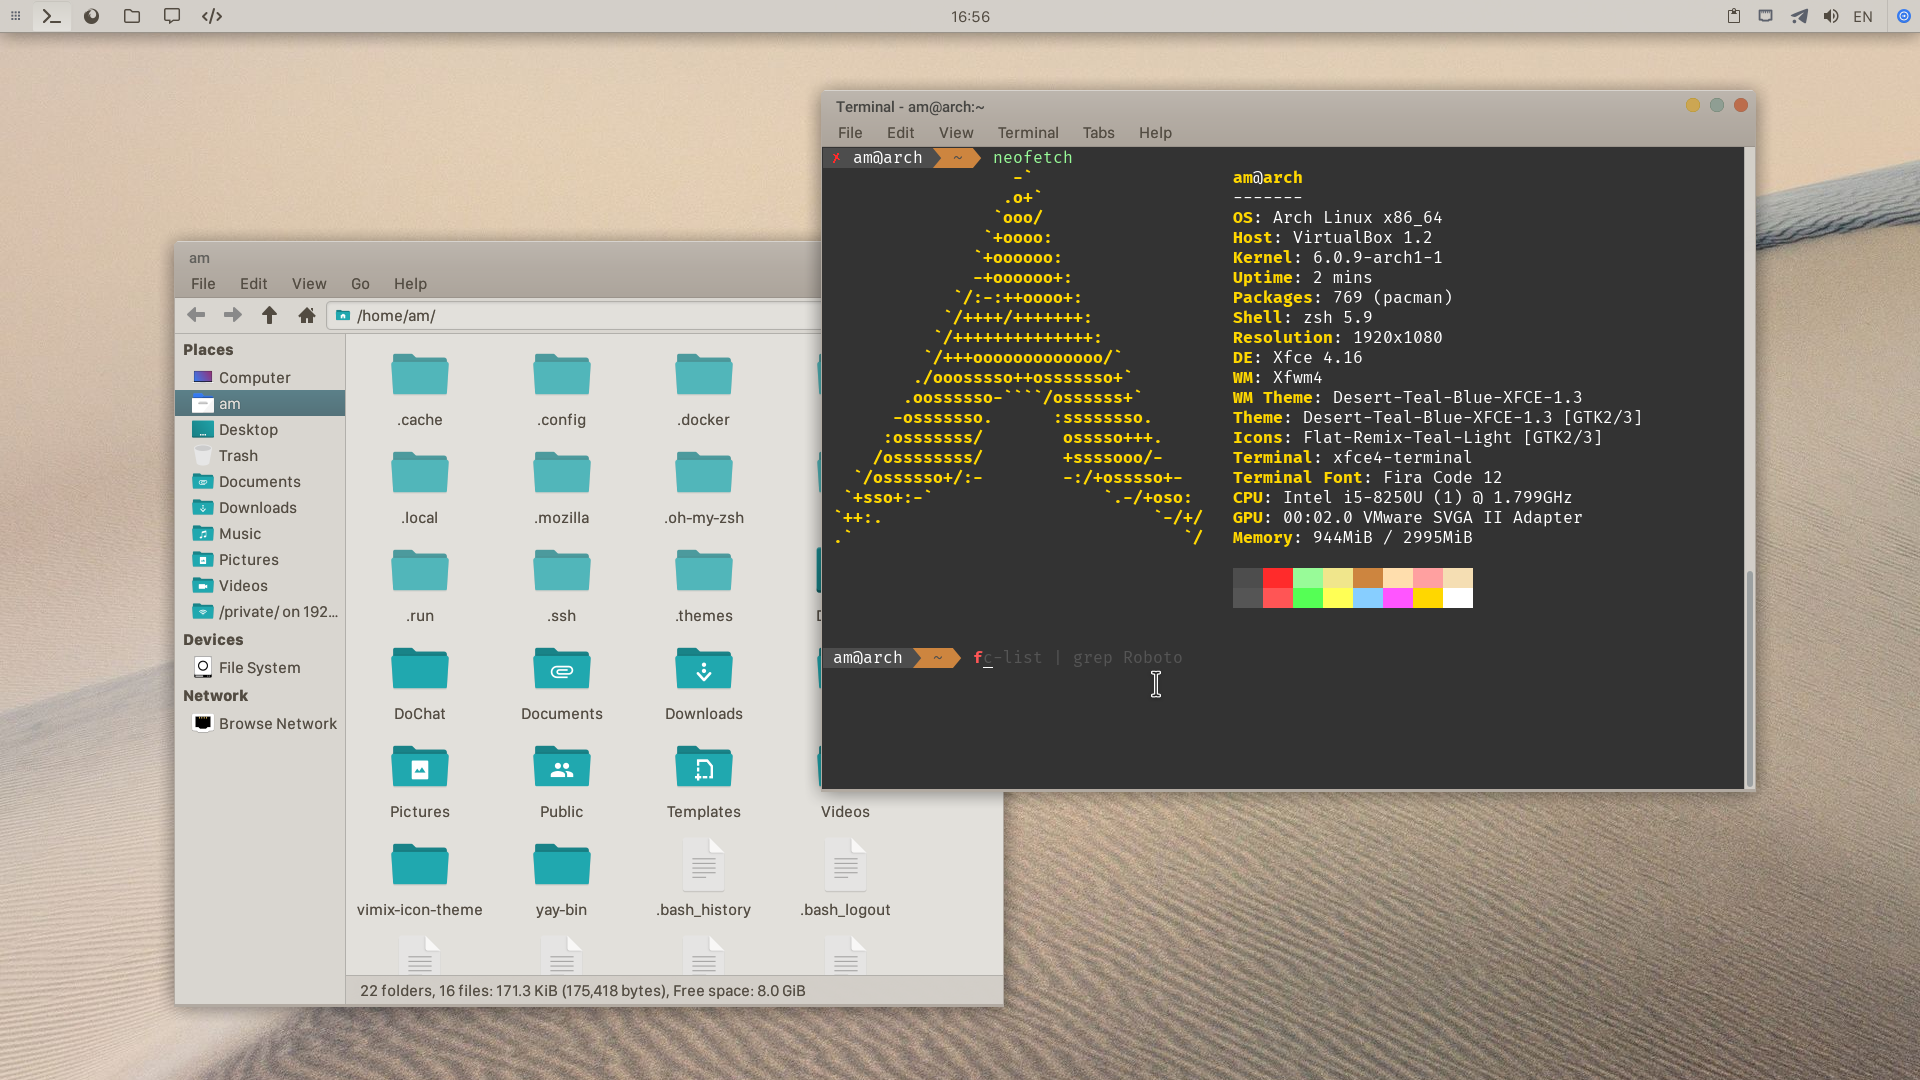Select the Pictures folder in file grid
The height and width of the screenshot is (1080, 1920).
click(x=420, y=767)
